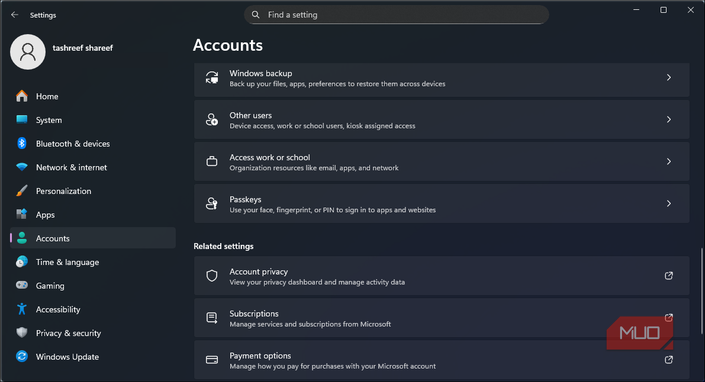Click the Payment options card icon
Image resolution: width=705 pixels, height=382 pixels.
[x=212, y=360]
